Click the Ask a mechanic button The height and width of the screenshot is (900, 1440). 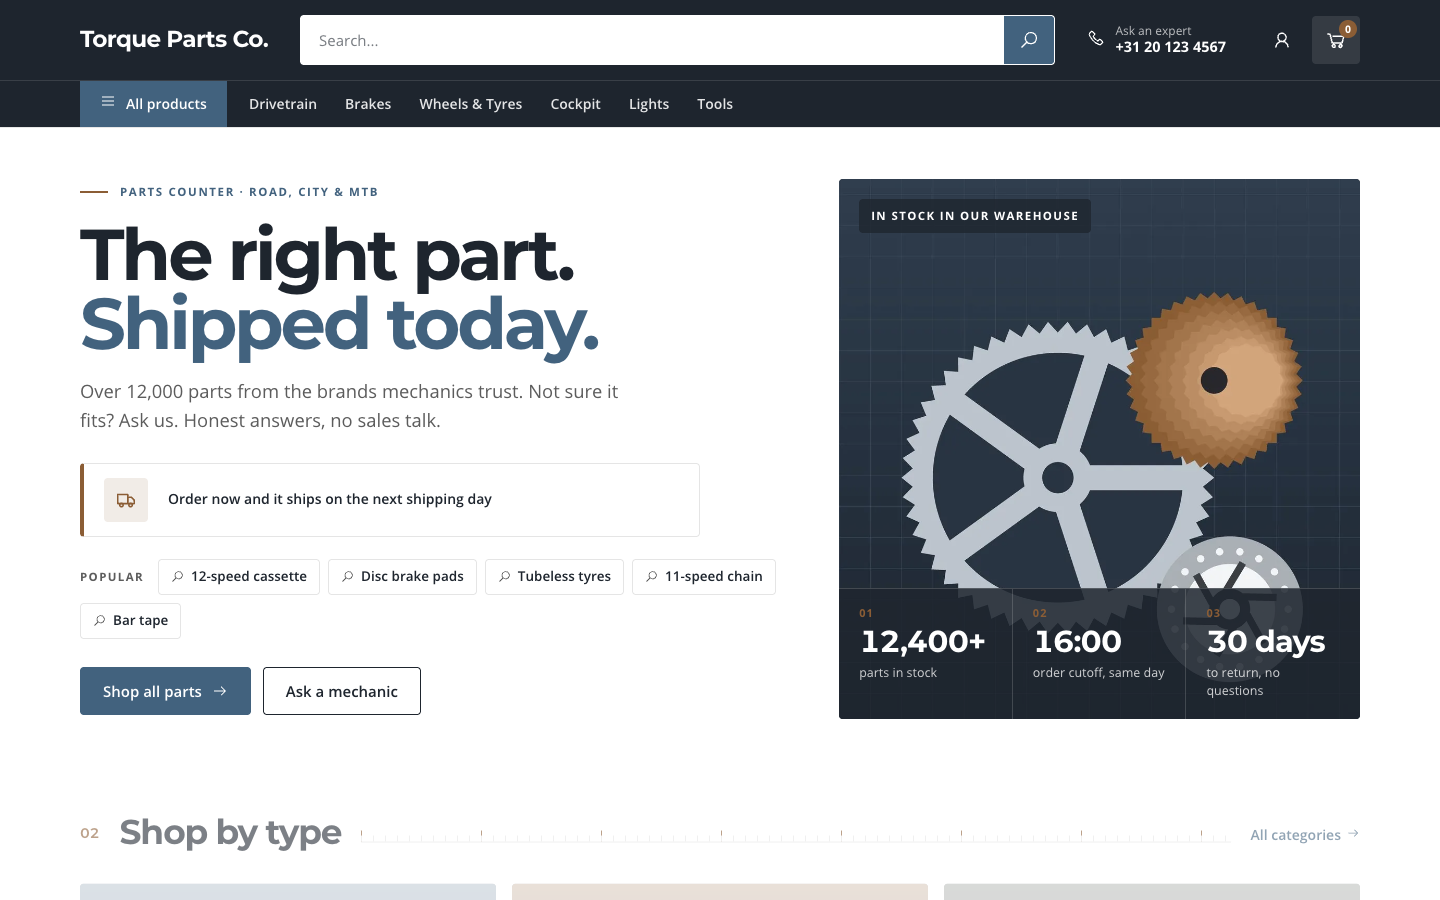click(x=342, y=691)
